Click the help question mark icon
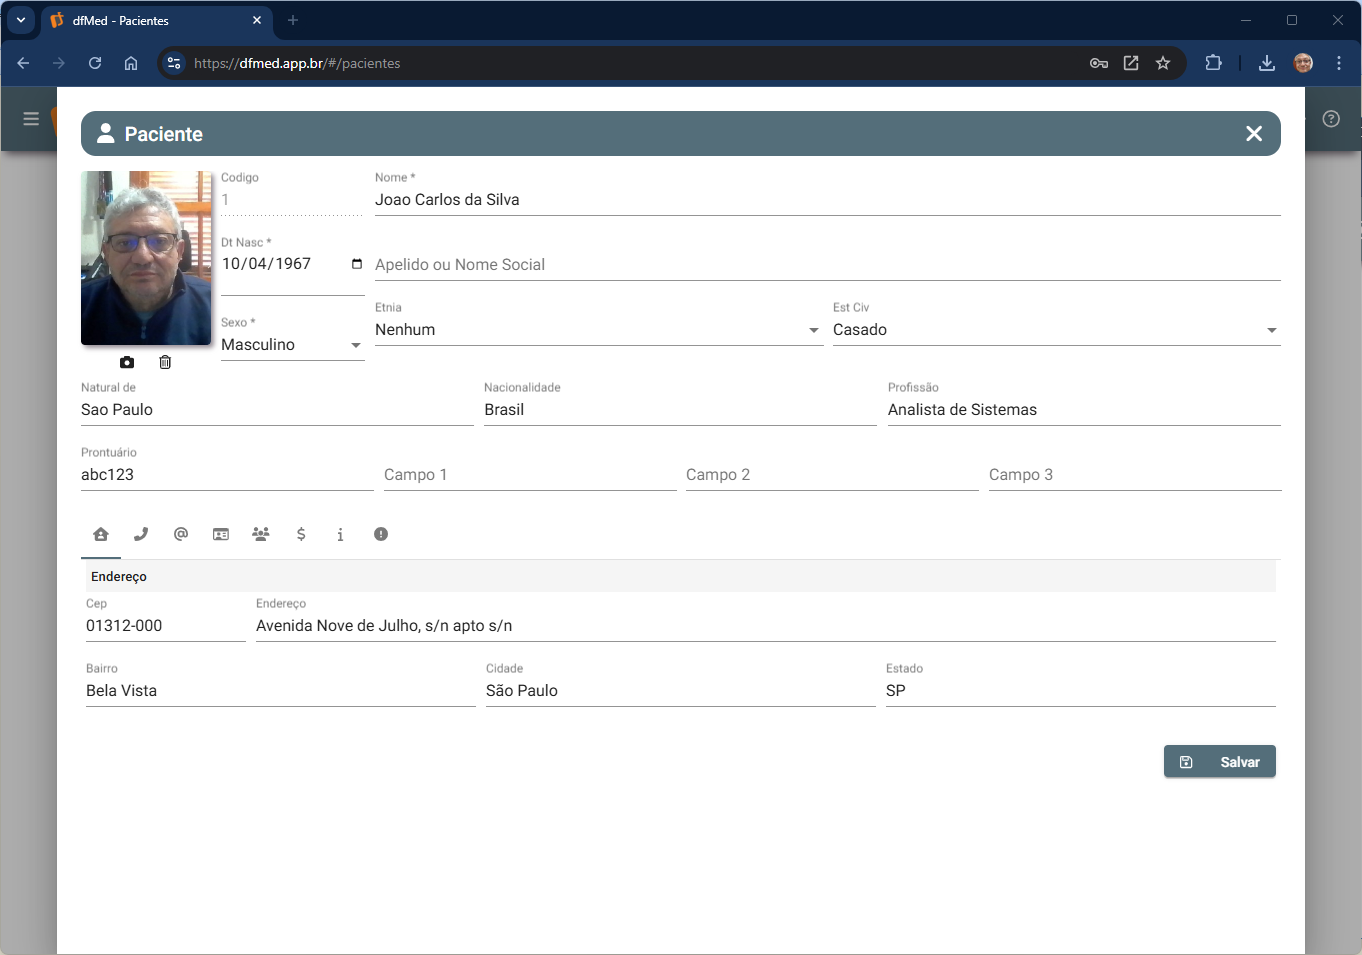Viewport: 1362px width, 955px height. tap(1331, 119)
